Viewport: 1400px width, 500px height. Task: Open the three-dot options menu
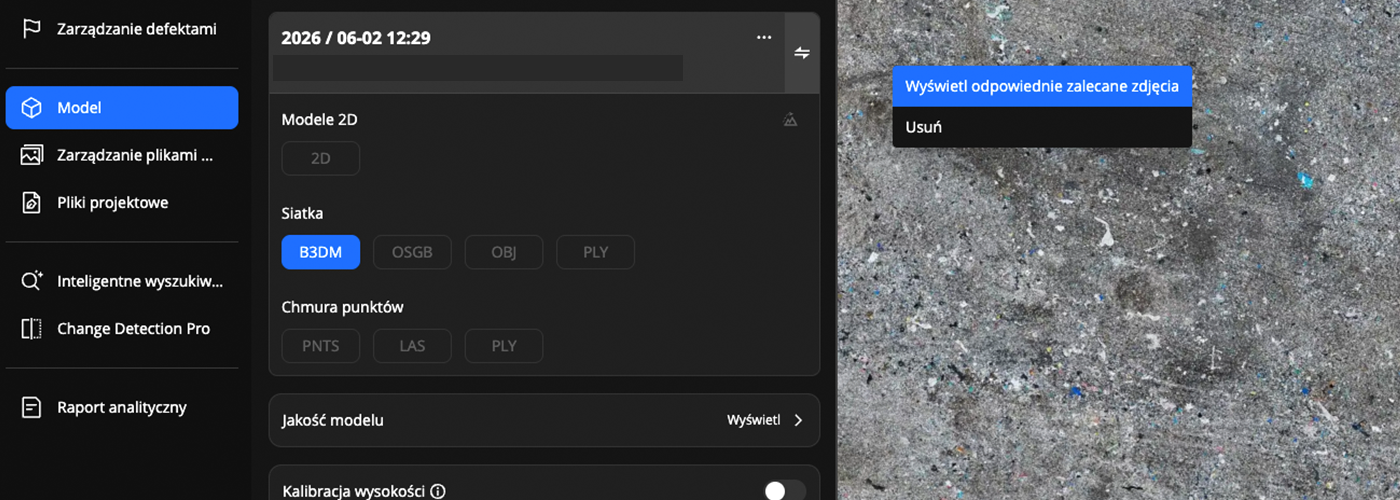764,38
